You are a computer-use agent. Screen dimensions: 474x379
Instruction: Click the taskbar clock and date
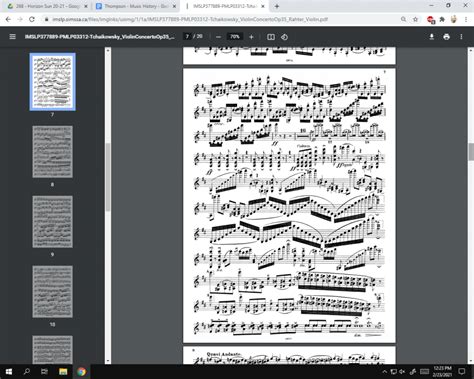tap(442, 371)
